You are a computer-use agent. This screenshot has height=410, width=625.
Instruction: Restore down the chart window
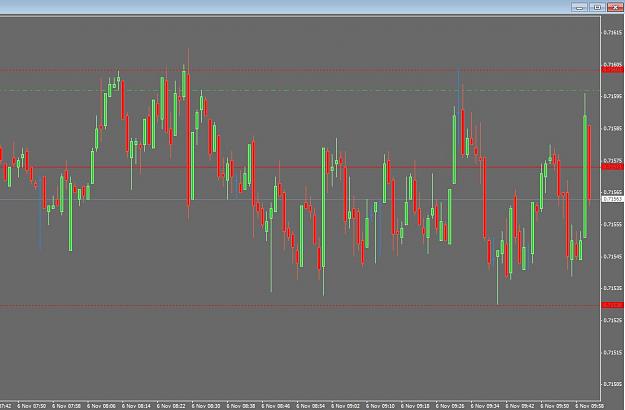597,7
